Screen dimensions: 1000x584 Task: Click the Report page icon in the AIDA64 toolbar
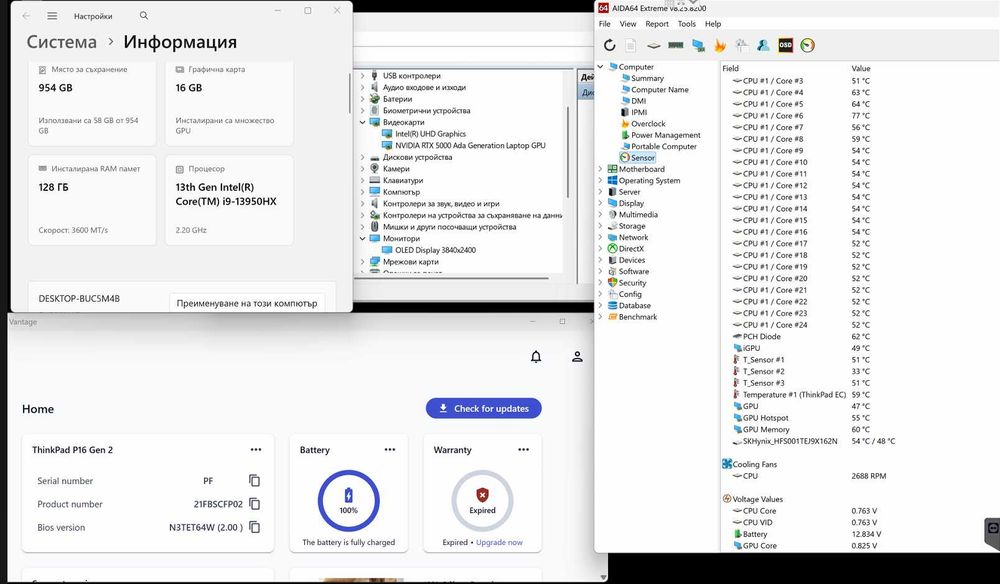pos(630,45)
